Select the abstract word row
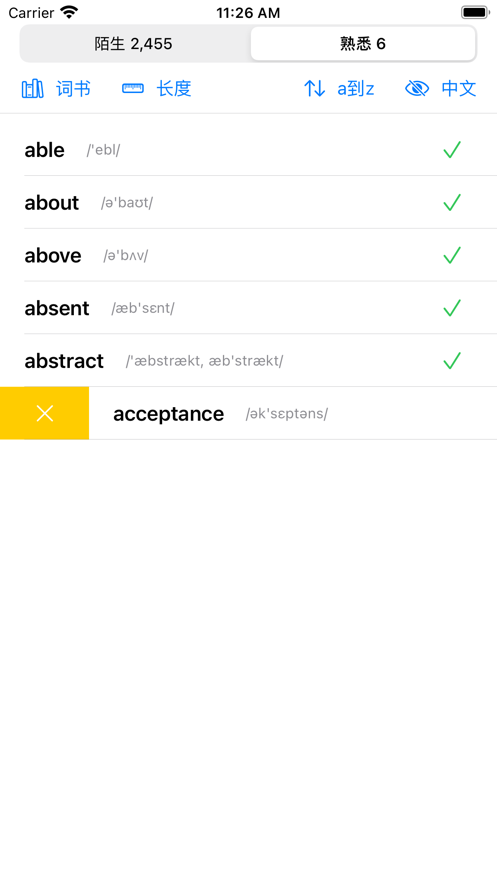 pyautogui.click(x=260, y=360)
